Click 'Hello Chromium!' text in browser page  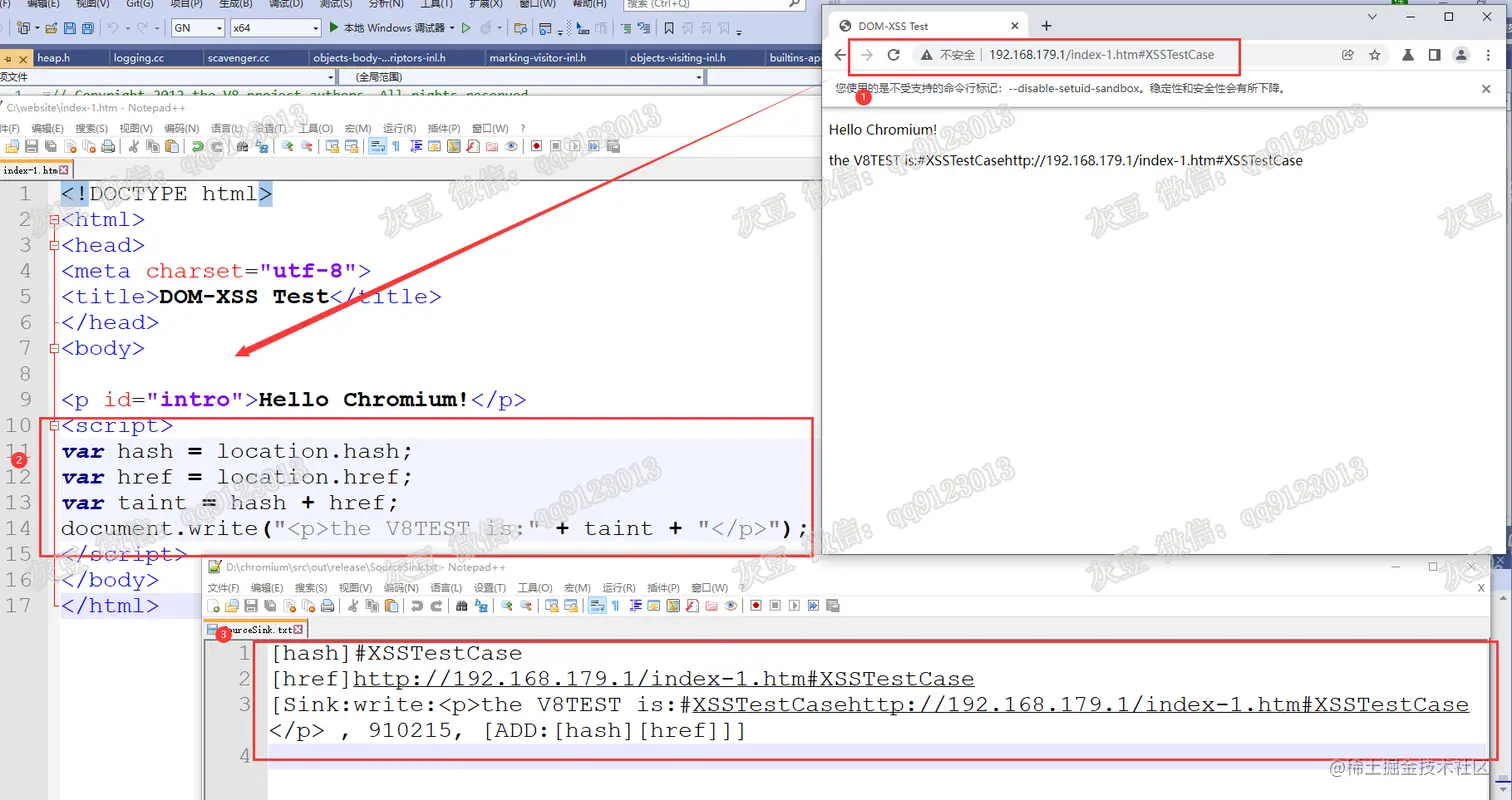(x=883, y=130)
